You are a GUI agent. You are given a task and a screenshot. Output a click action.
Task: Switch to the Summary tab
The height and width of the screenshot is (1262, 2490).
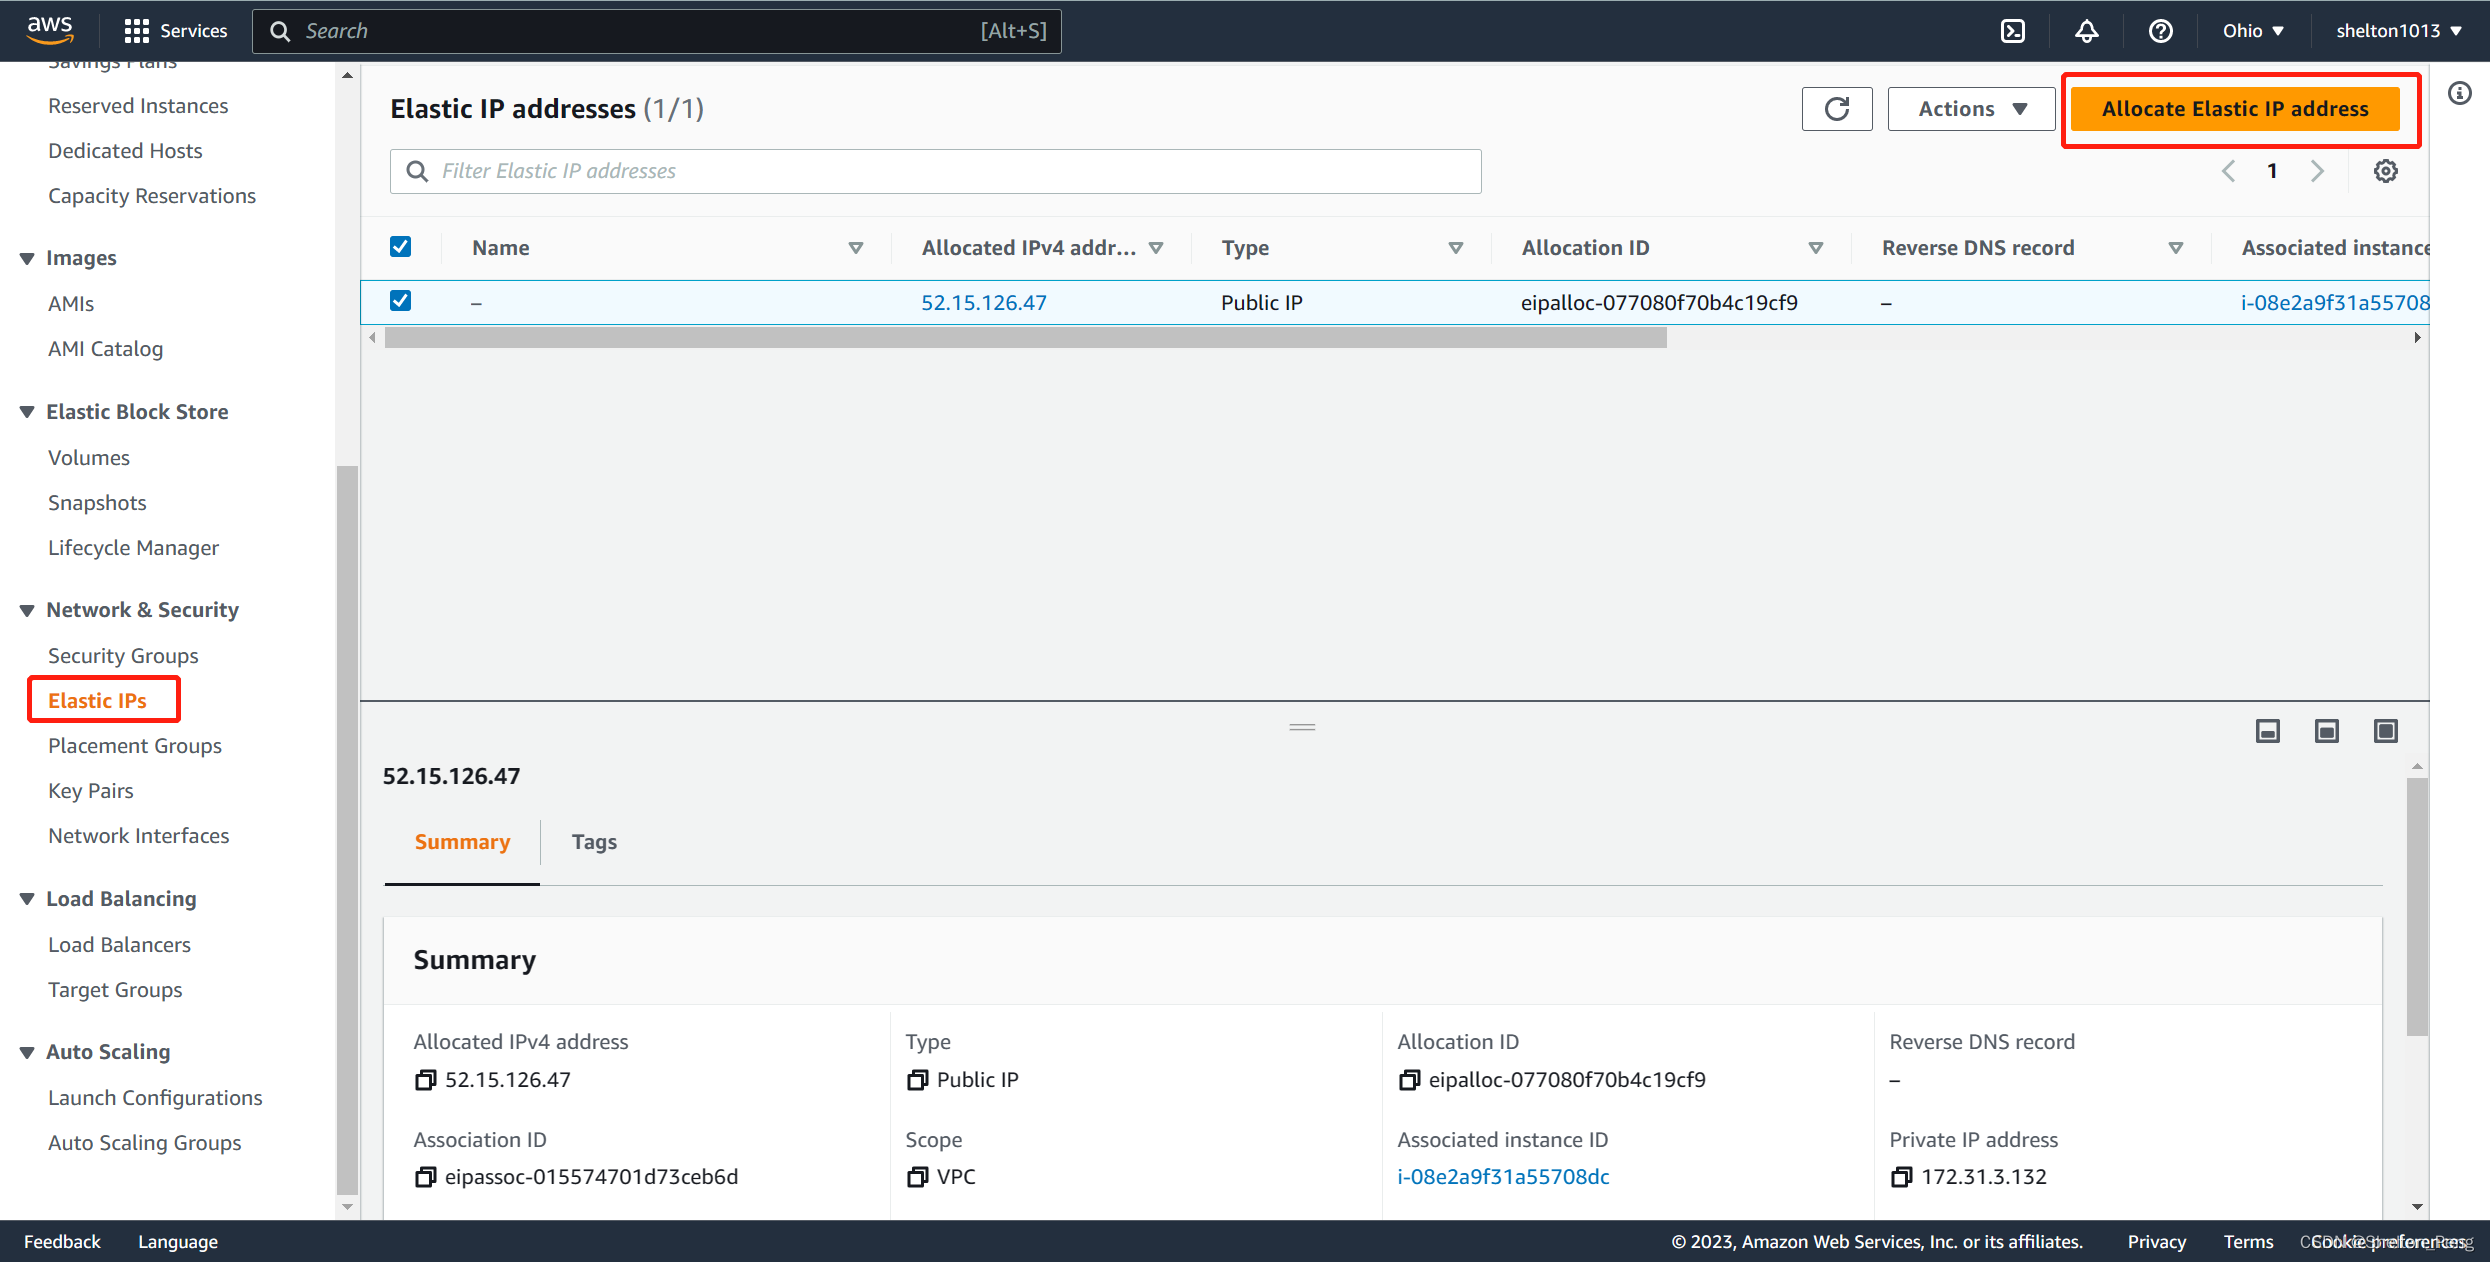pyautogui.click(x=462, y=842)
